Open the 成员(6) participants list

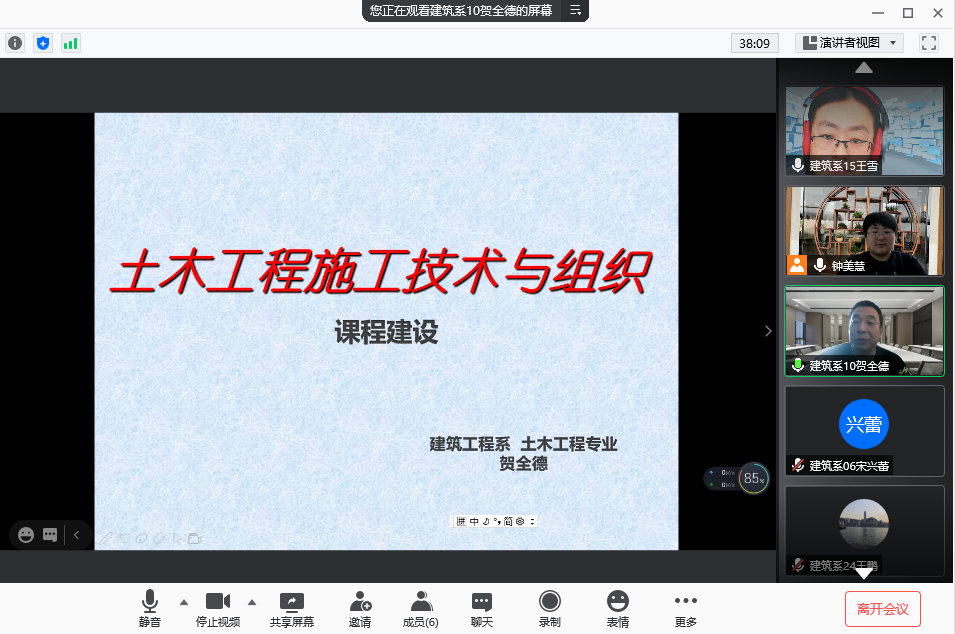420,608
